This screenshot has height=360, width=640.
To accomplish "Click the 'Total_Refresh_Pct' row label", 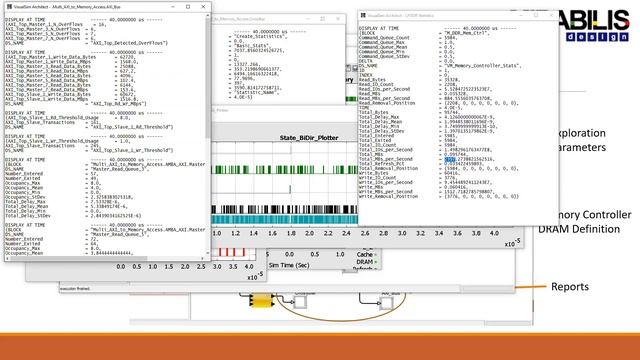I will point(381,164).
